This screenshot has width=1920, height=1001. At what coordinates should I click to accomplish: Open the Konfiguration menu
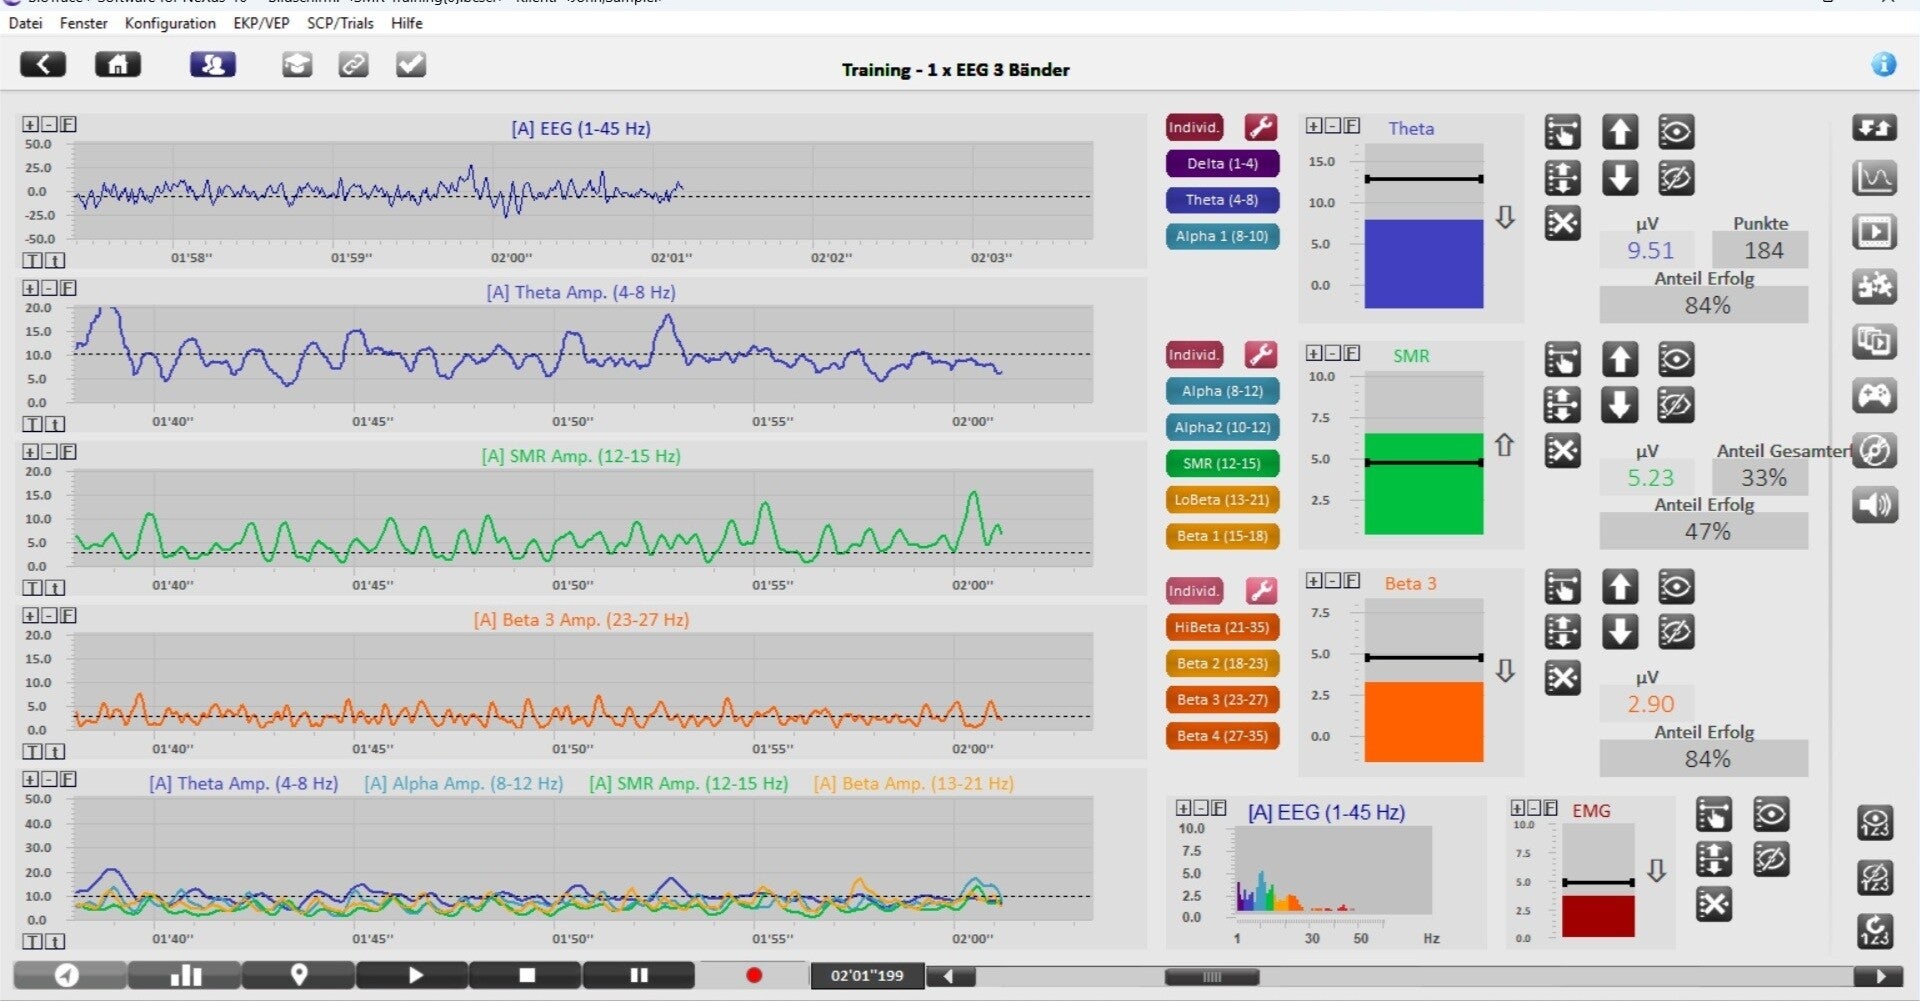pos(170,23)
